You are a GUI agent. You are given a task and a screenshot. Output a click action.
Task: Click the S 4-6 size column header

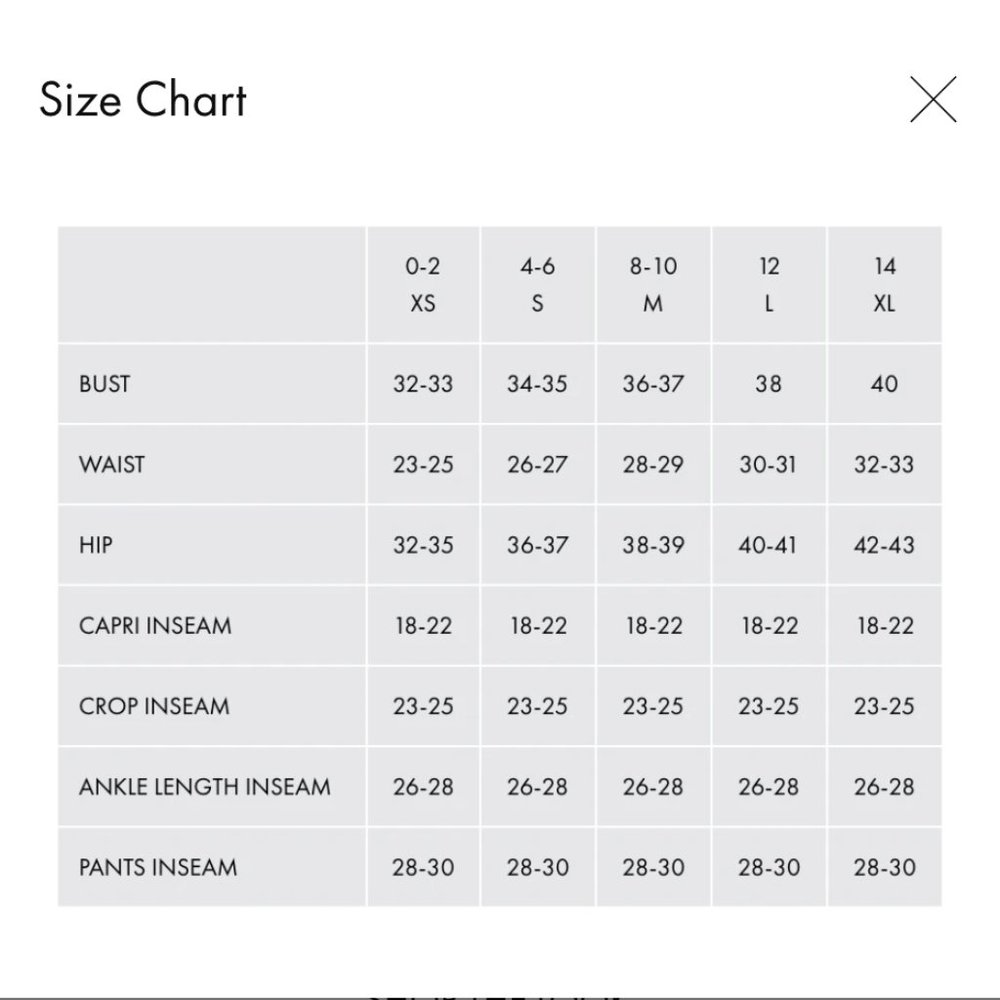538,284
